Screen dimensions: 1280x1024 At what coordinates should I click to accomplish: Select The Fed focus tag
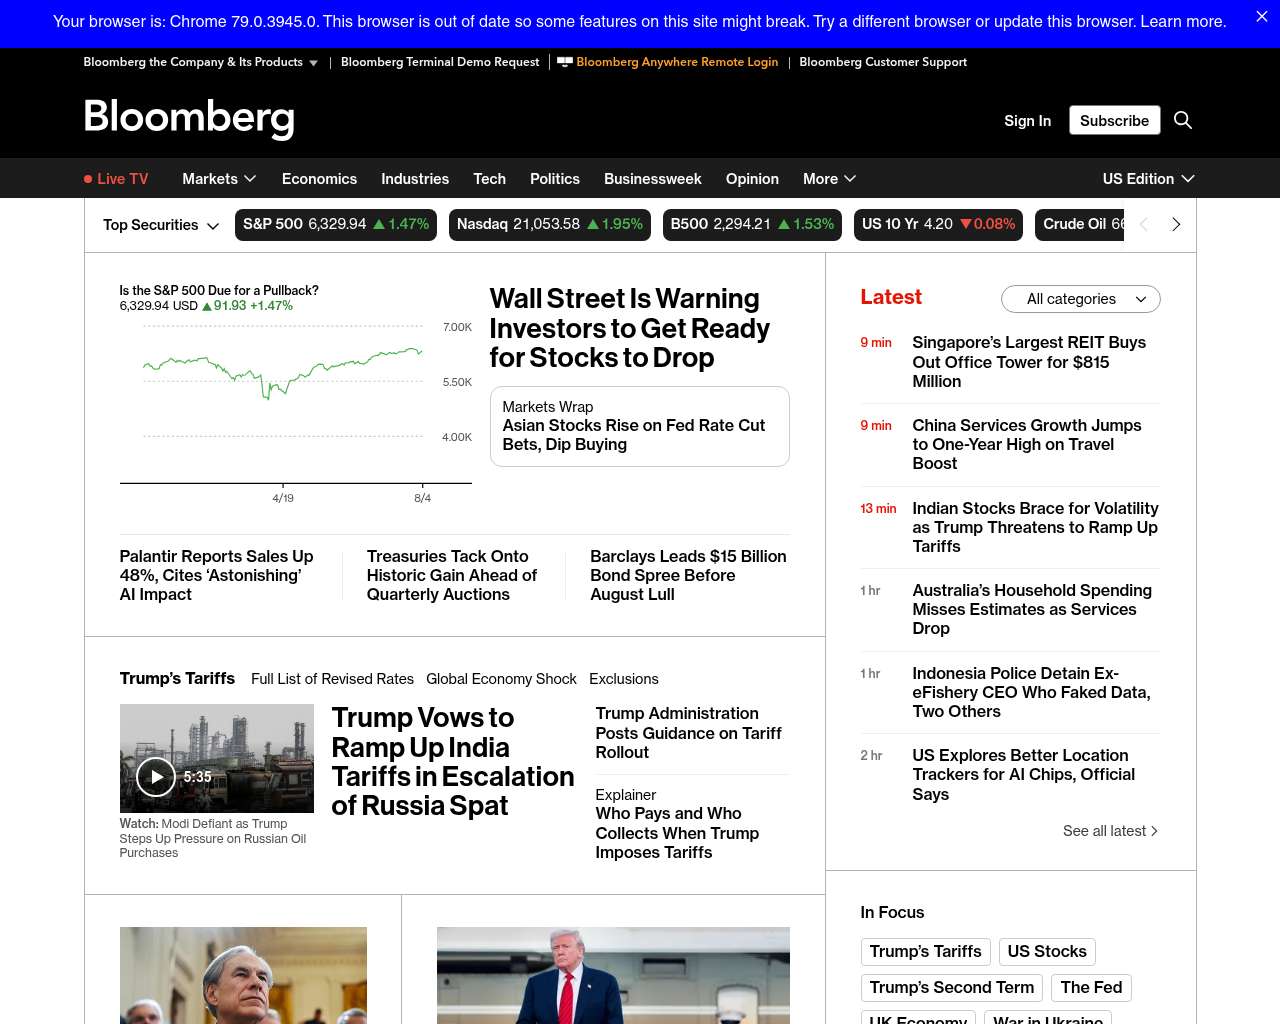[x=1091, y=988]
